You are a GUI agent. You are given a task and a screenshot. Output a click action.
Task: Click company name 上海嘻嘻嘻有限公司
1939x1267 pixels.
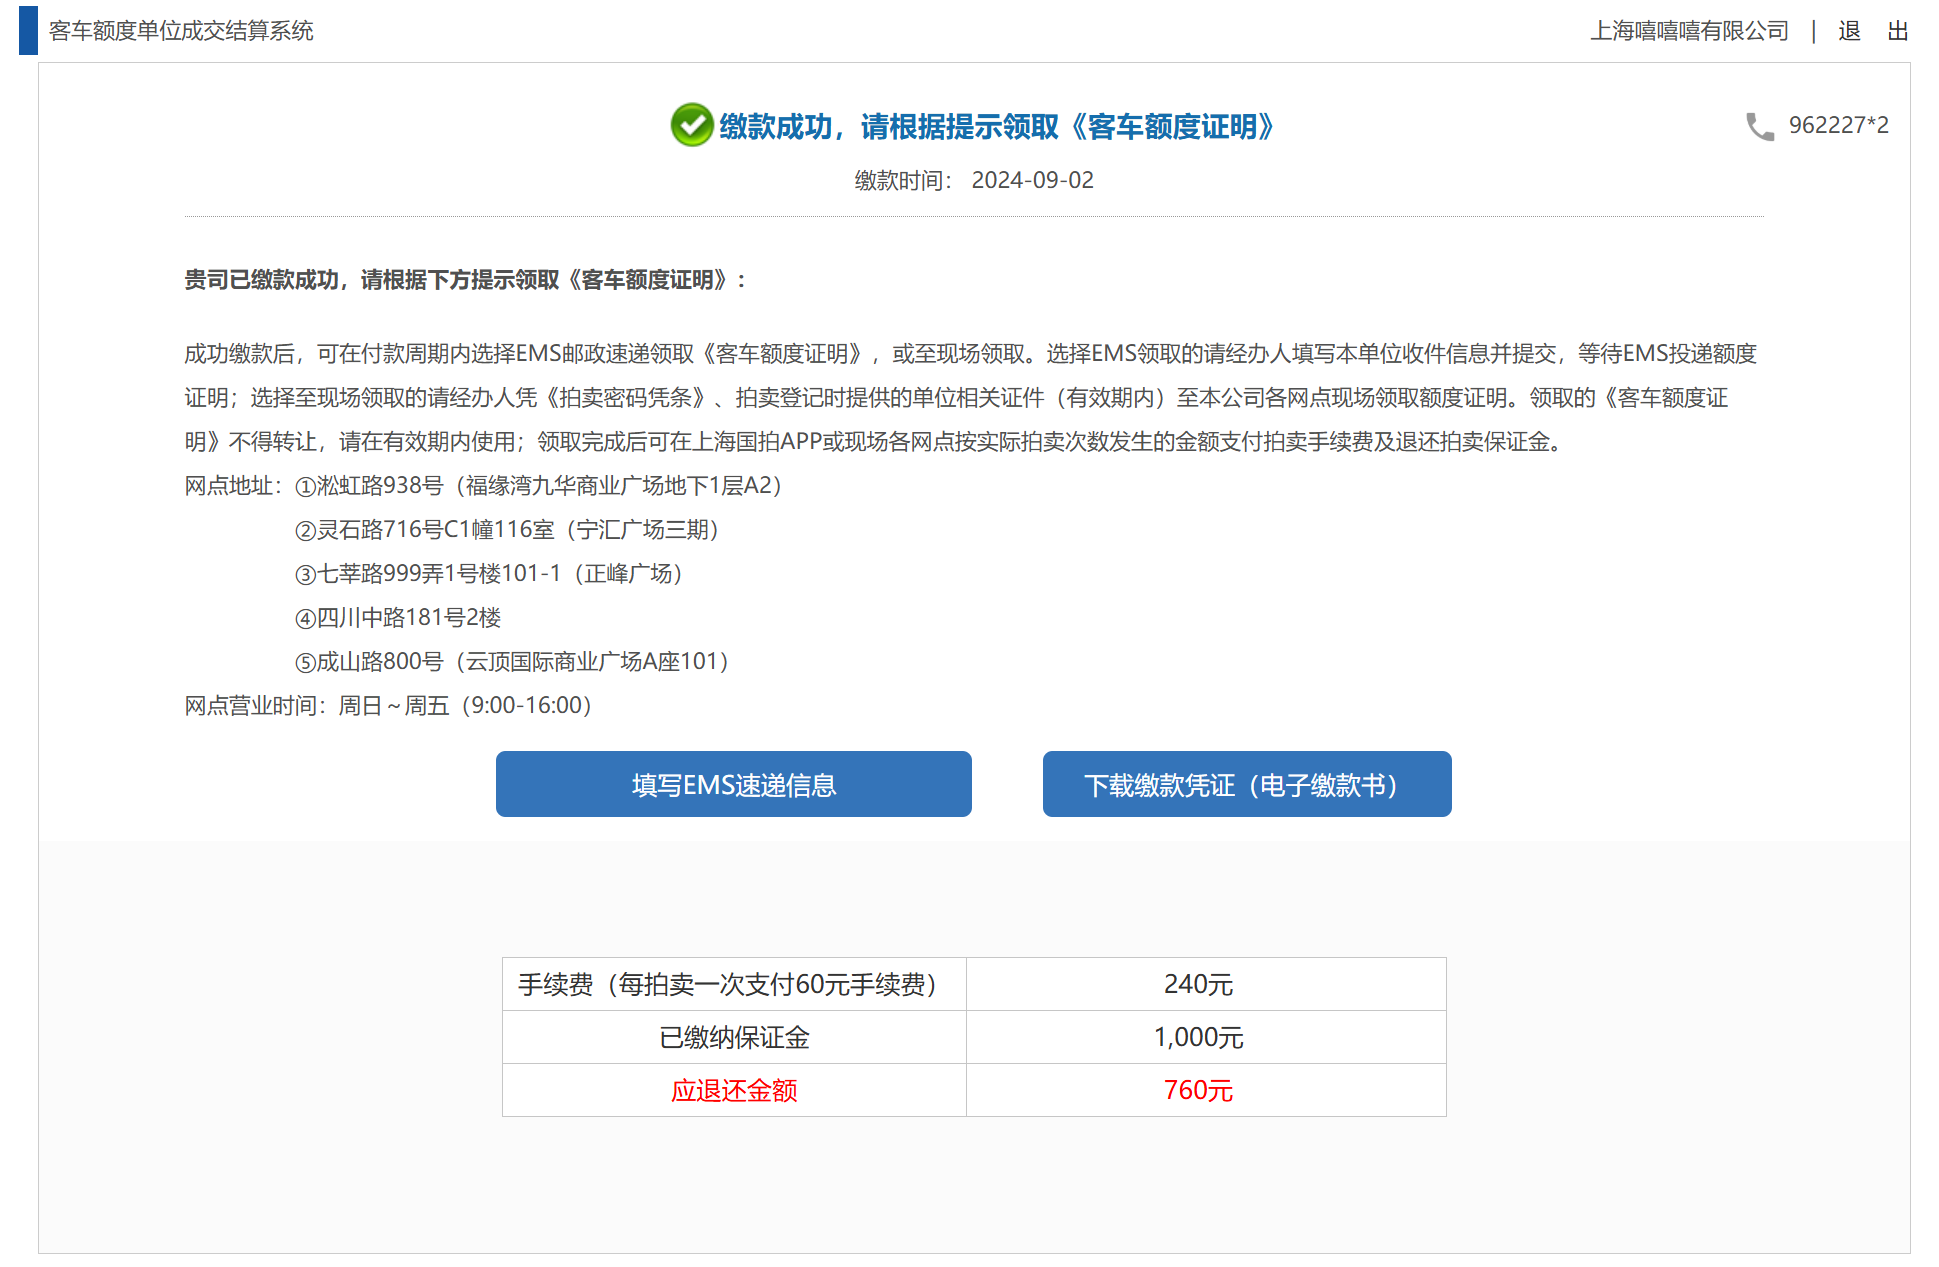[1689, 31]
